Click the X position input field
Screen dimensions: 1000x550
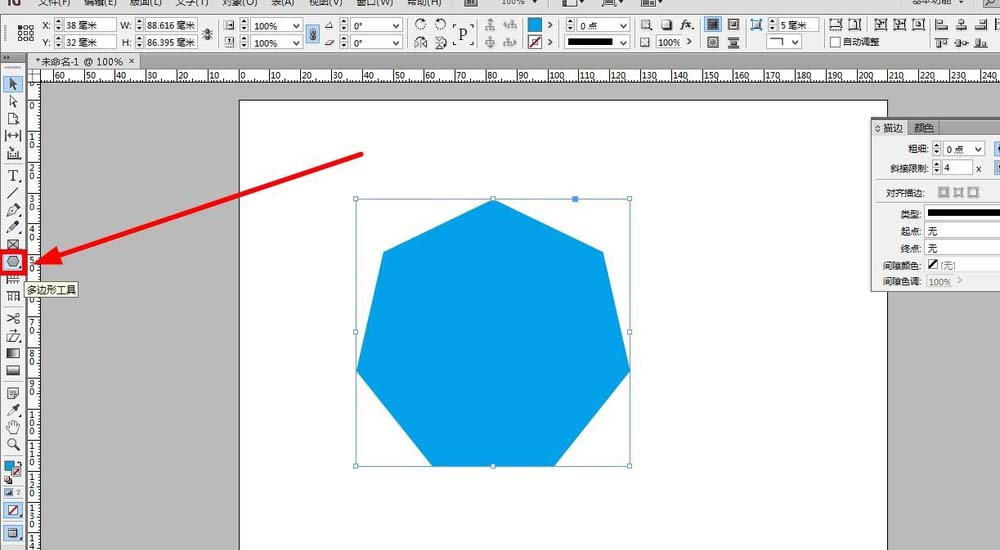pos(89,26)
